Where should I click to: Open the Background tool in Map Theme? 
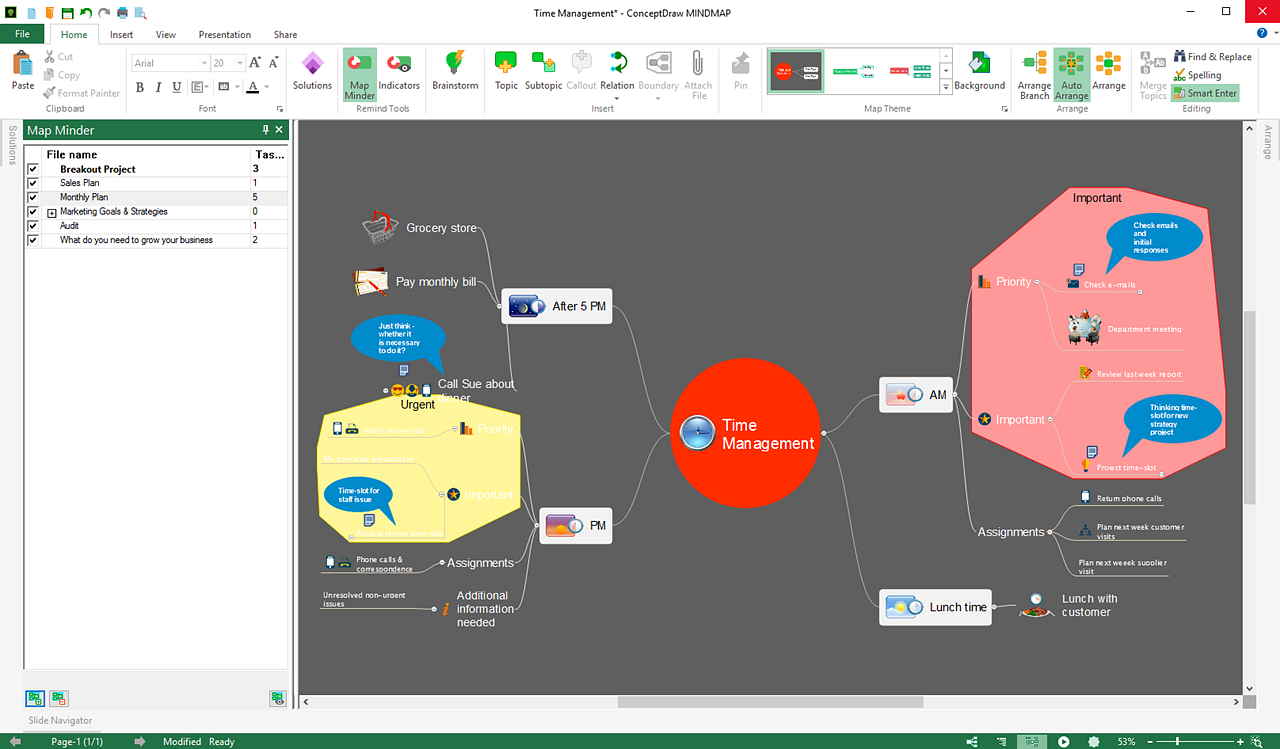[x=979, y=71]
